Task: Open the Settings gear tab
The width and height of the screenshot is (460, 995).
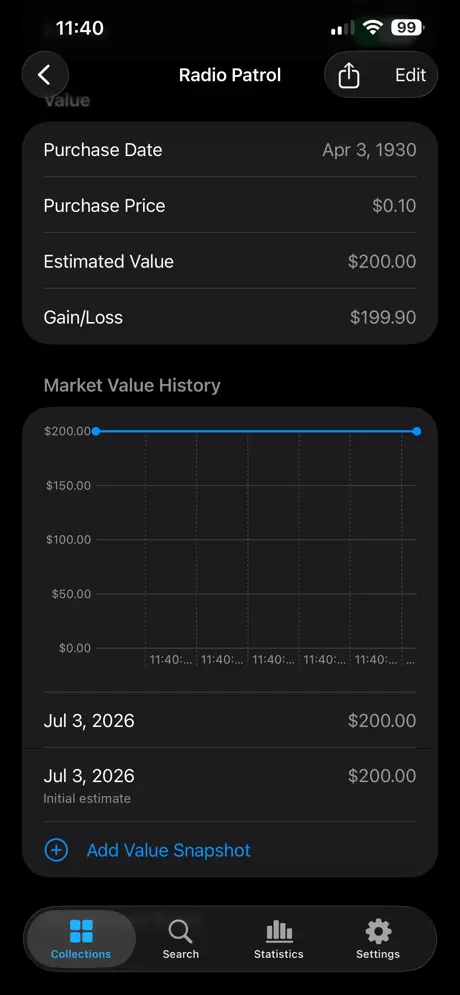Action: pyautogui.click(x=378, y=939)
